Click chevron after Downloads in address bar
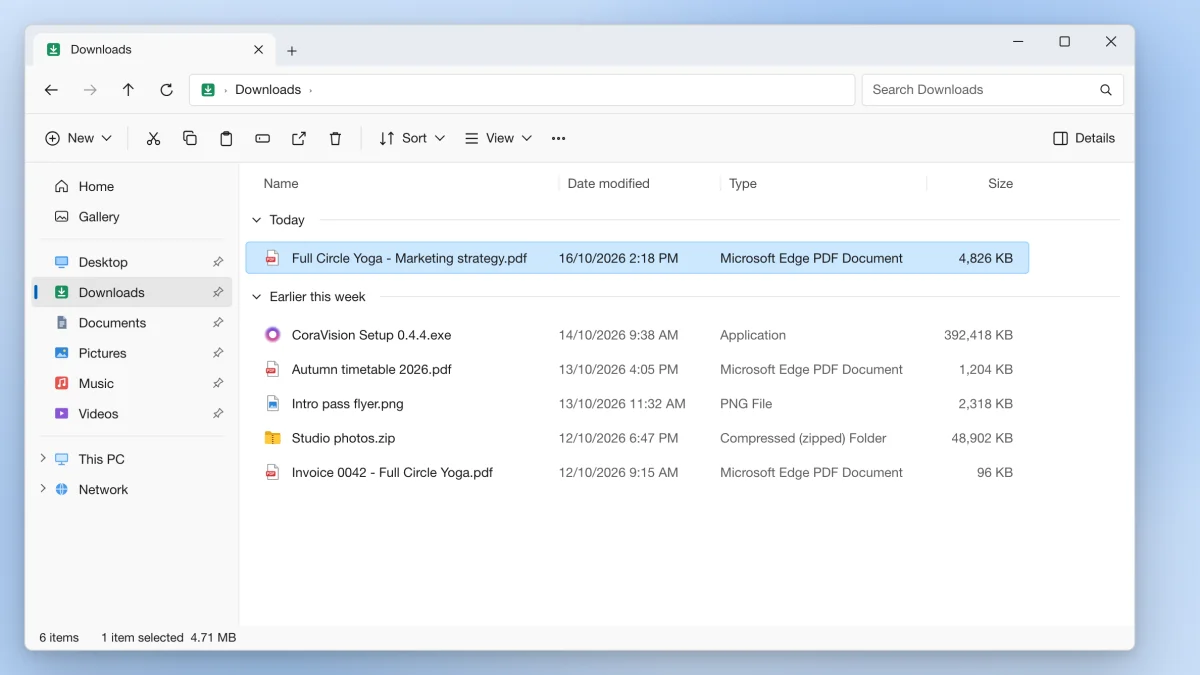This screenshot has height=675, width=1200. [310, 90]
